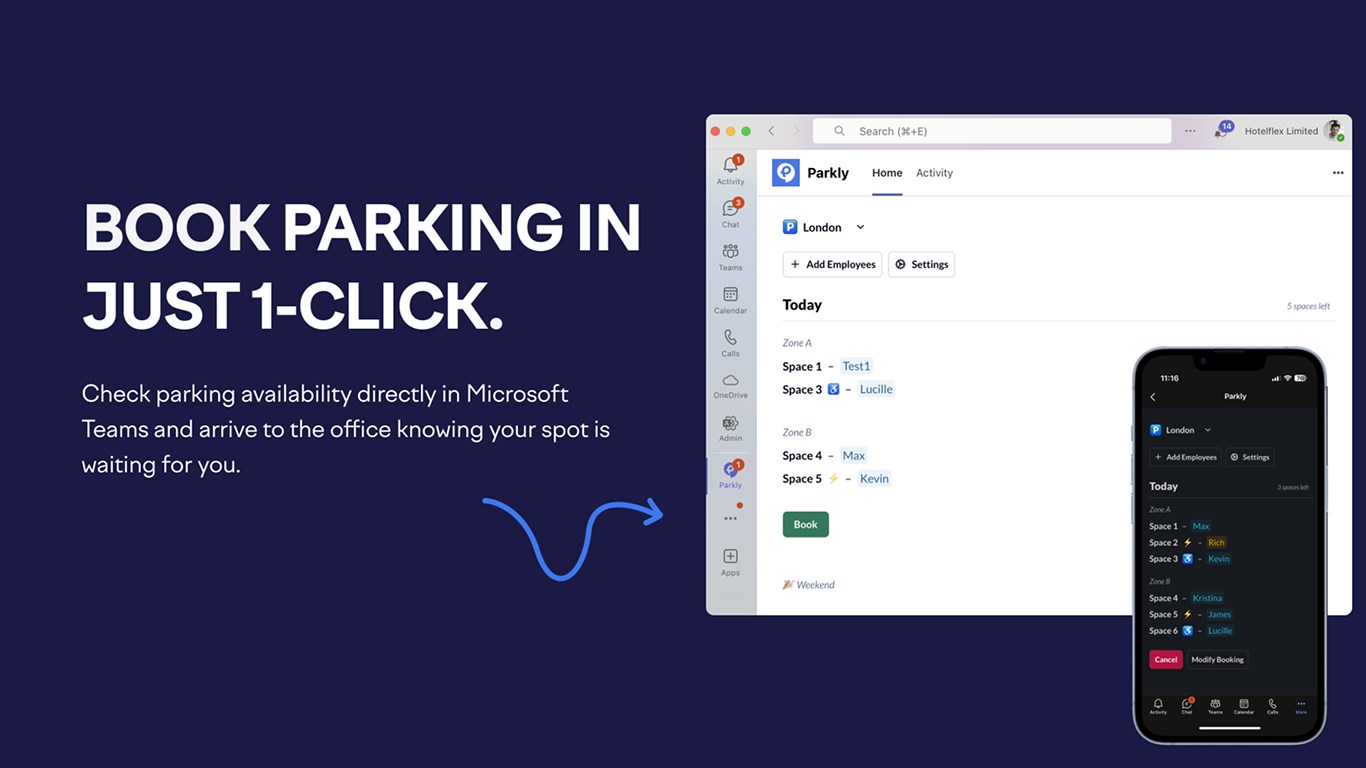Select Parkly app in desktop sidebar

point(731,474)
